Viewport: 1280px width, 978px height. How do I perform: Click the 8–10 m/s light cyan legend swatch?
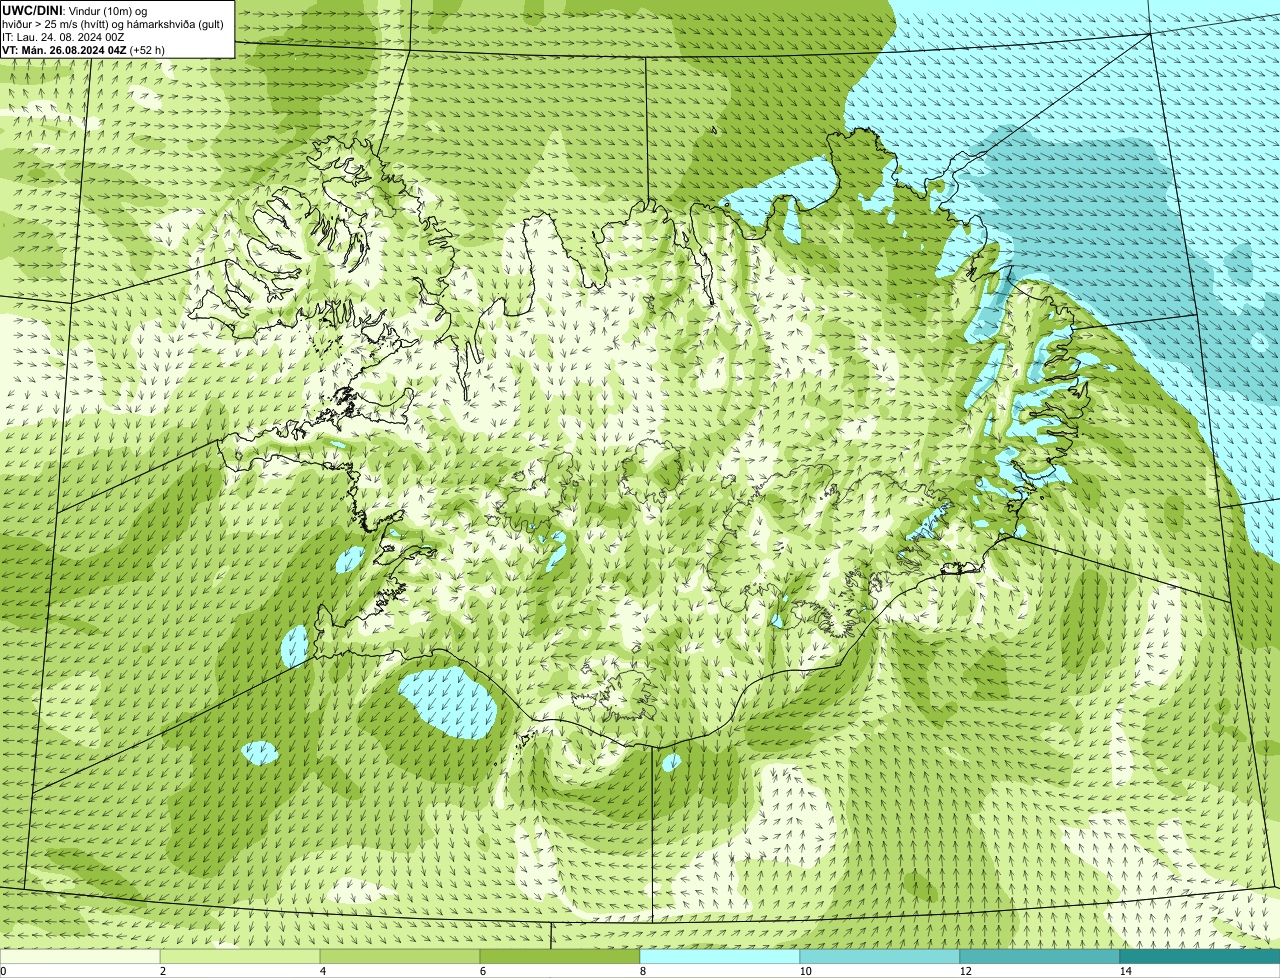point(720,956)
